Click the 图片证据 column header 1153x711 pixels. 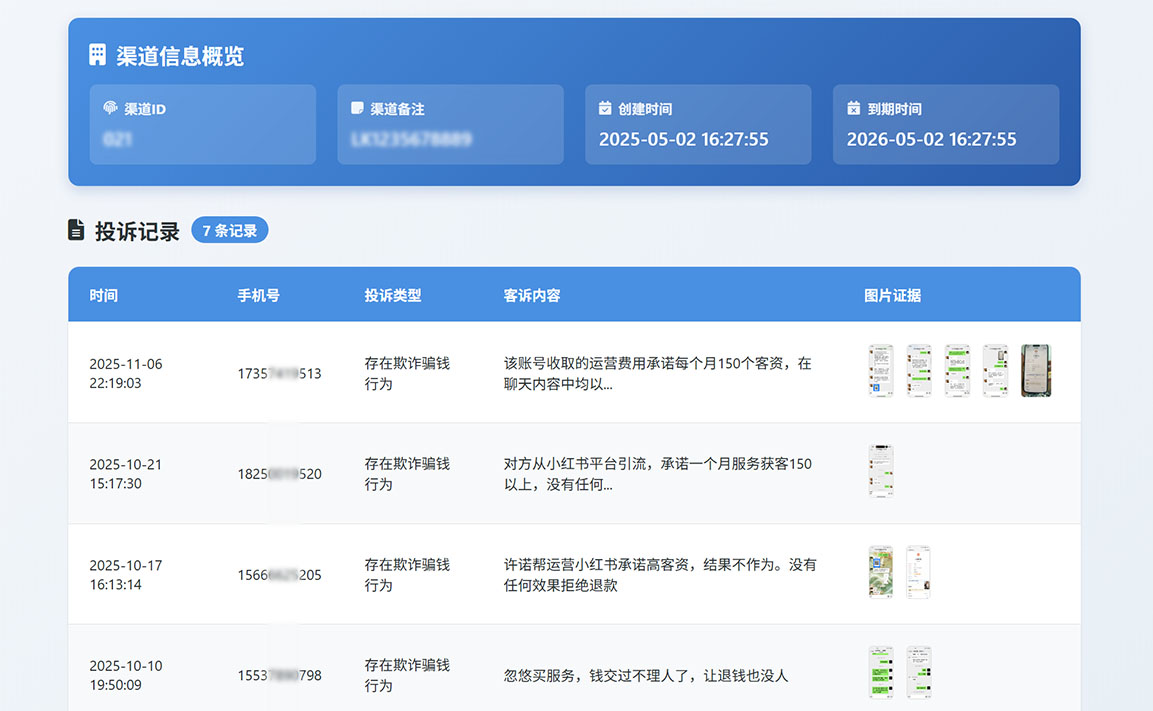coord(892,295)
